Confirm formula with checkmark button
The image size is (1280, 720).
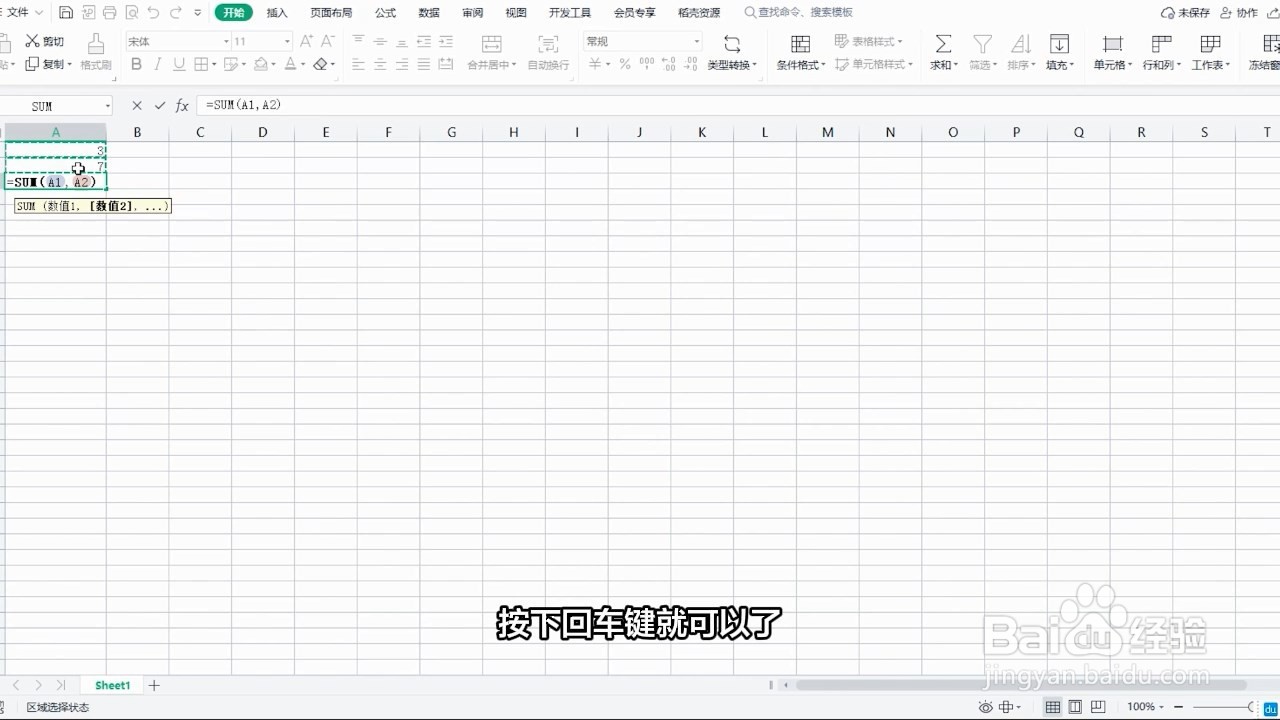(160, 105)
